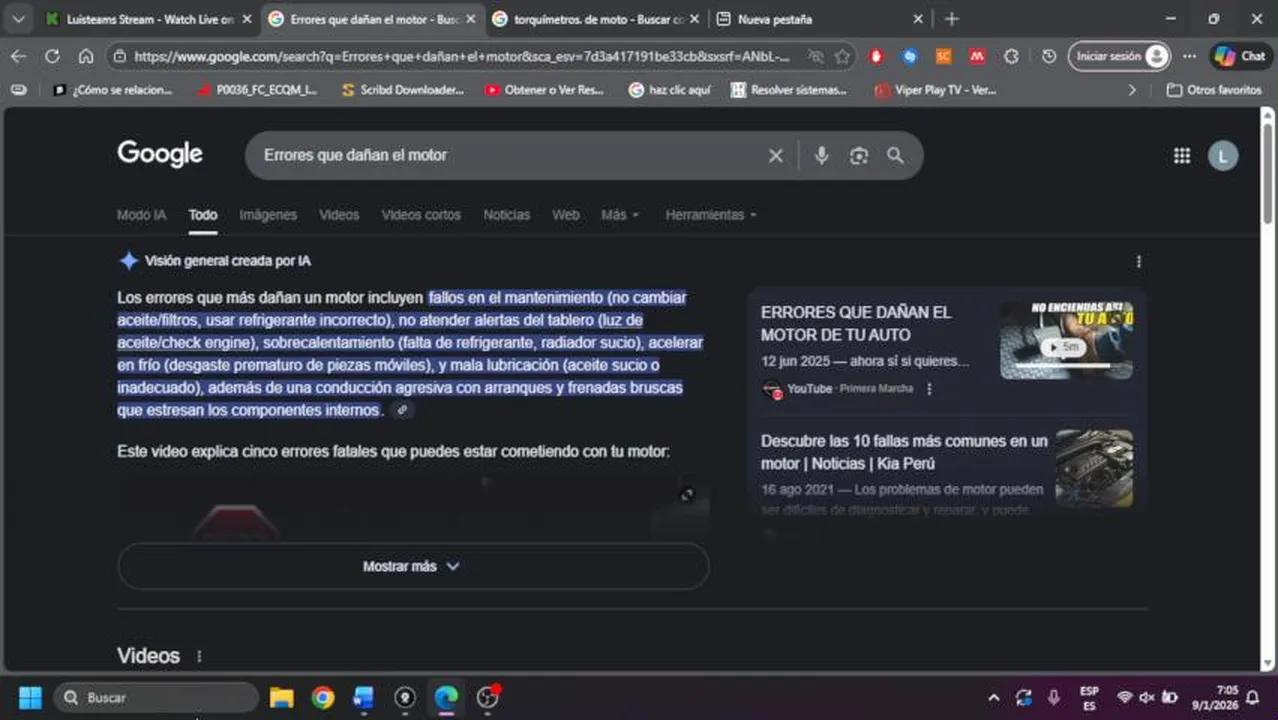Select the Videos search tab

[x=339, y=215]
